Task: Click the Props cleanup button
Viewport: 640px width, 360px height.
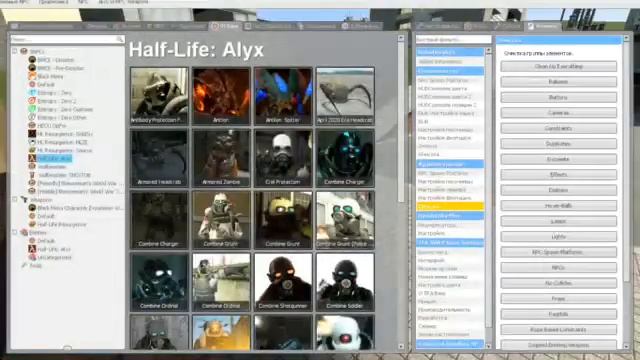Action: [x=558, y=299]
